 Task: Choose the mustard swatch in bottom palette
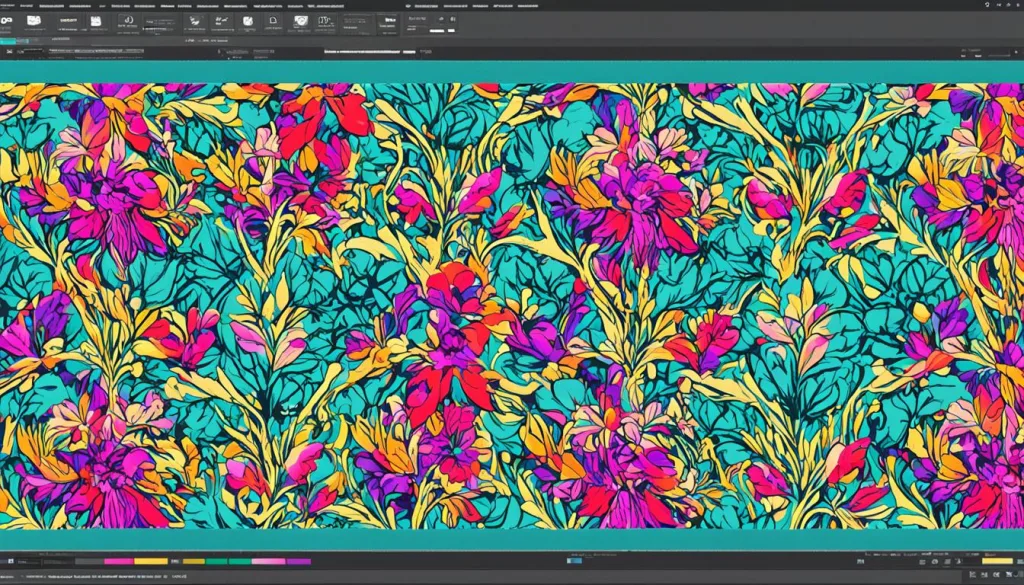(x=193, y=561)
